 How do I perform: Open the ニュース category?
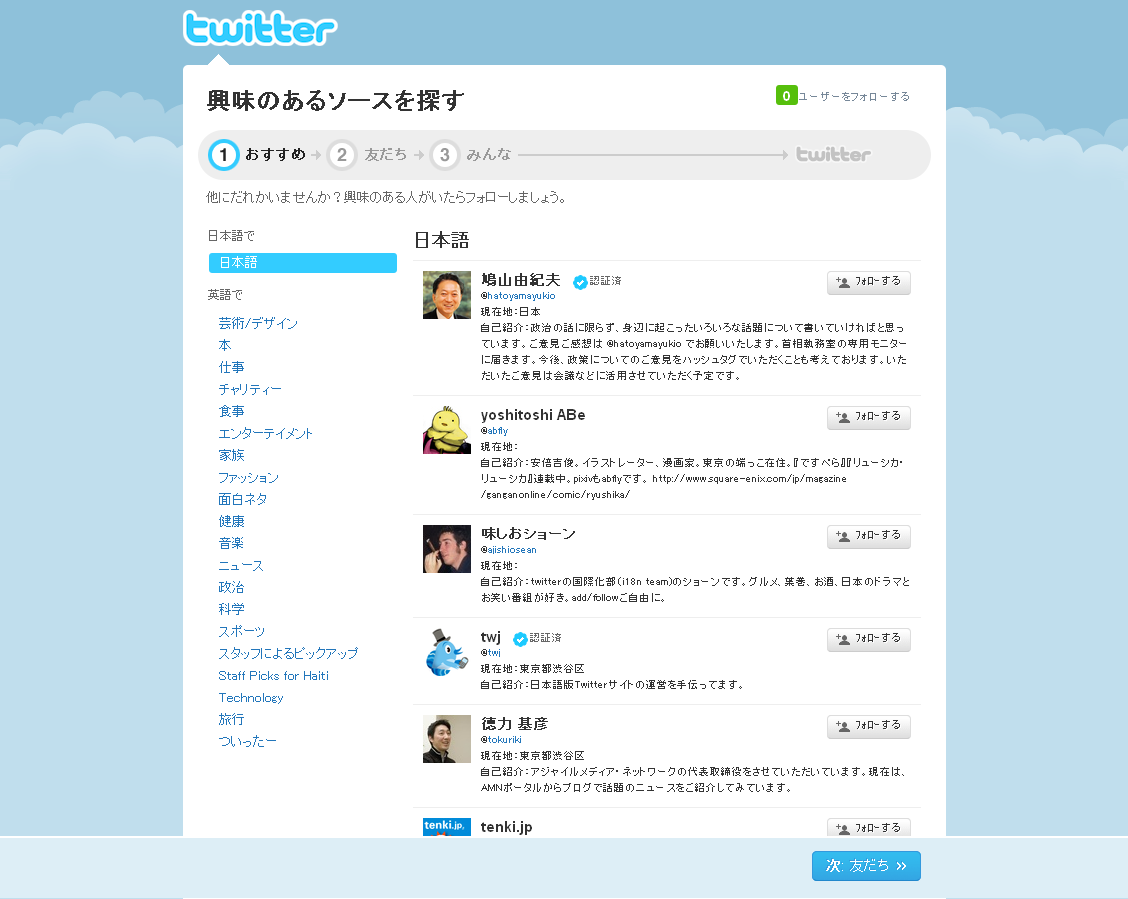[240, 566]
